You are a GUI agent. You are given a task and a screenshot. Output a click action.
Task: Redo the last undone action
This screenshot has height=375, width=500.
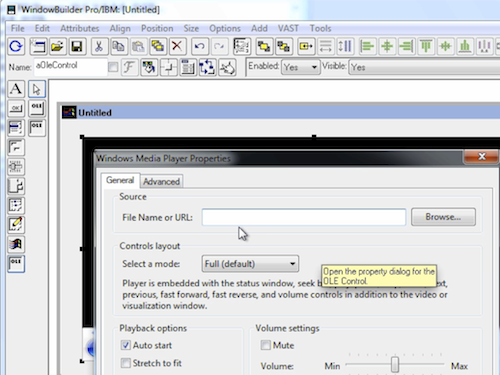pos(219,46)
